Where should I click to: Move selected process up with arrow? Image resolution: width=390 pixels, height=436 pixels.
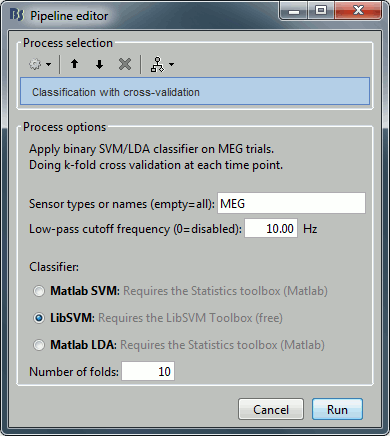(74, 64)
